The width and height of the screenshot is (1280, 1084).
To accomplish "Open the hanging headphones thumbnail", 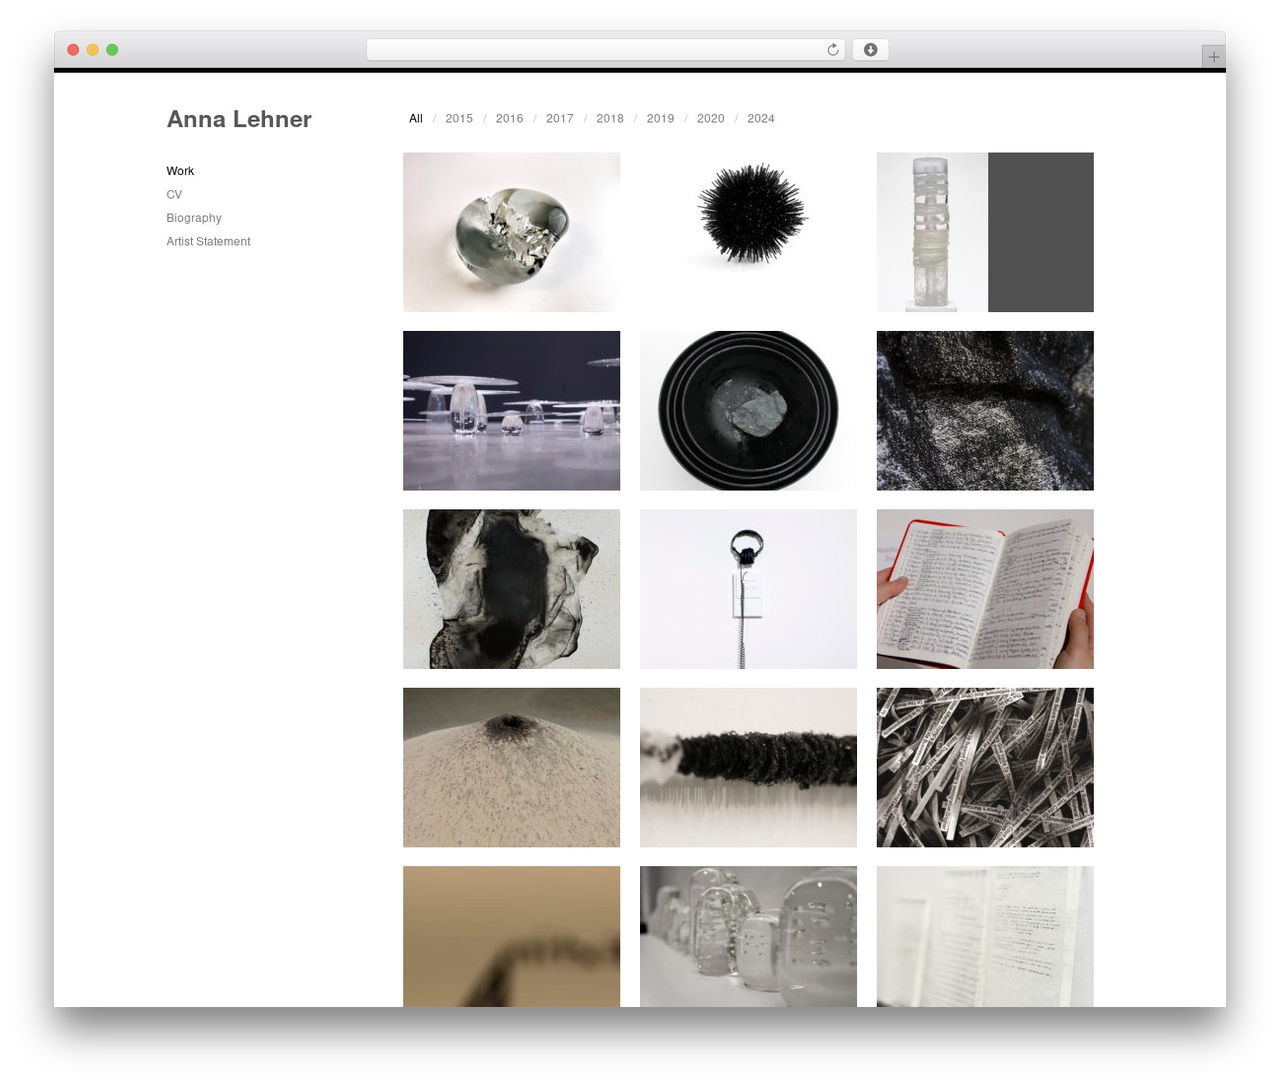I will point(748,589).
